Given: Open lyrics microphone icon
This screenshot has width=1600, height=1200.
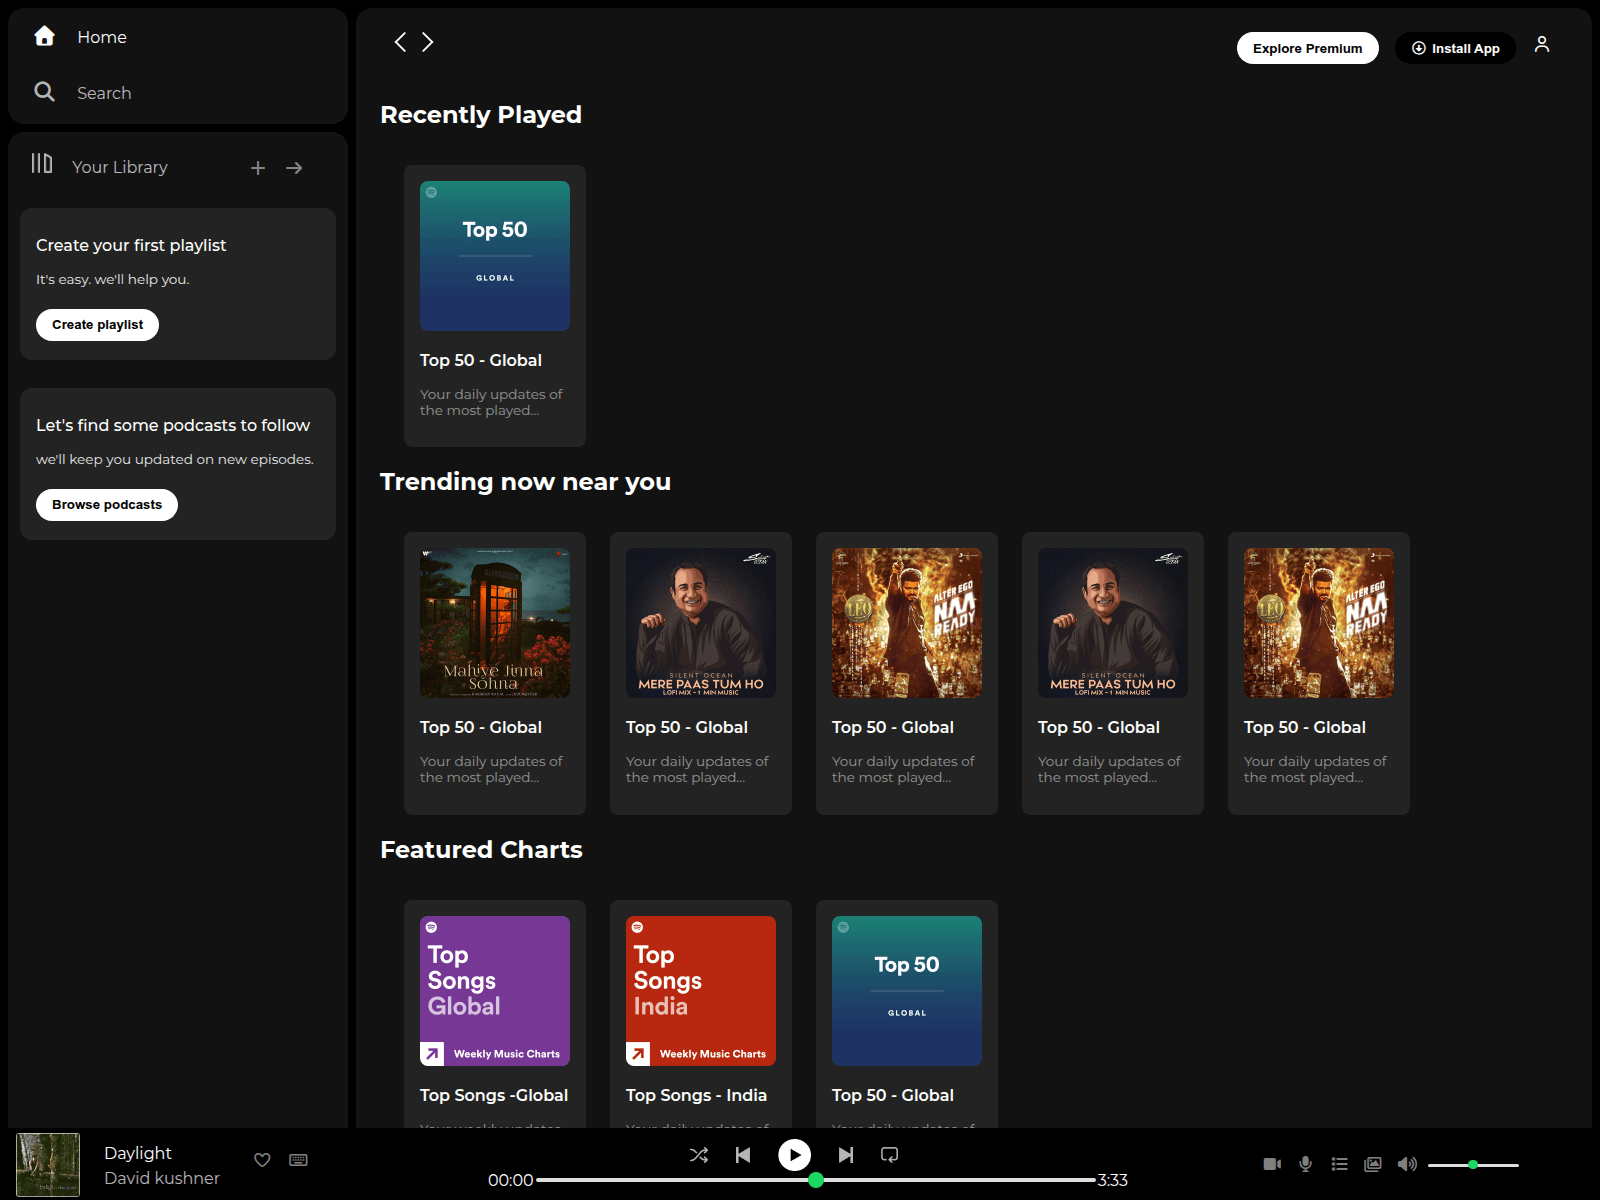Looking at the screenshot, I should click(x=1305, y=1164).
